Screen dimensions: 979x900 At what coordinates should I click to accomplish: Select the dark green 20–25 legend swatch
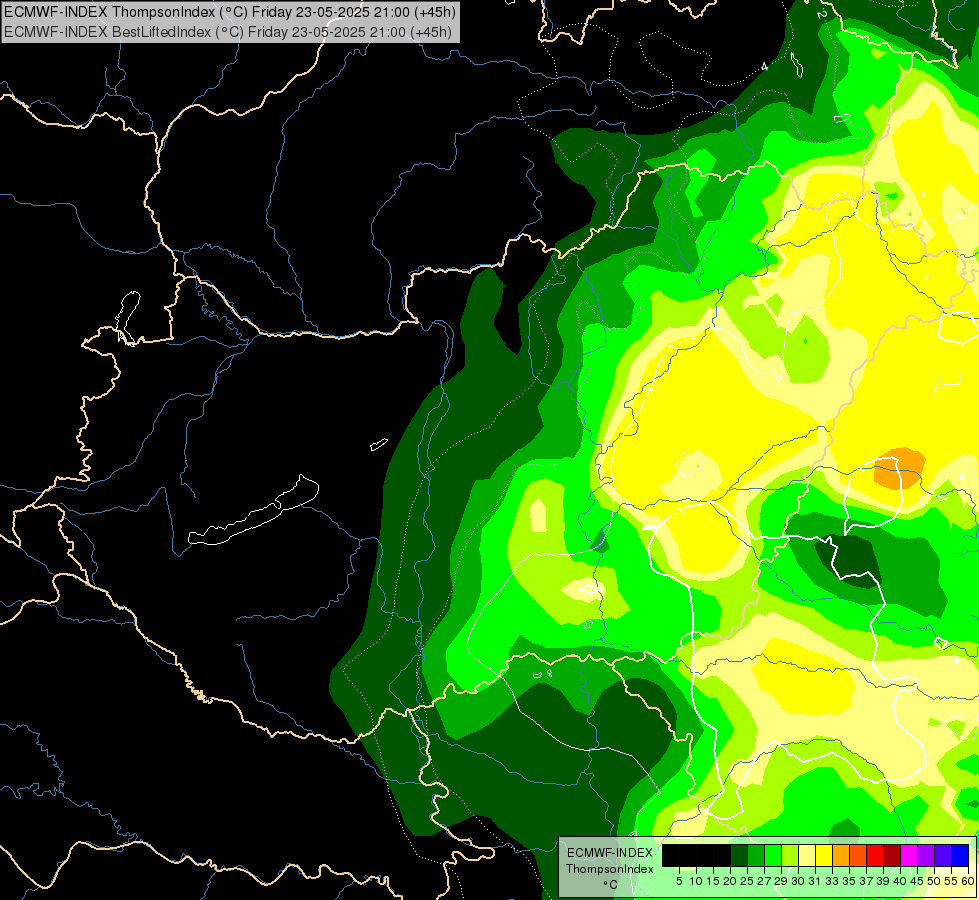point(739,855)
